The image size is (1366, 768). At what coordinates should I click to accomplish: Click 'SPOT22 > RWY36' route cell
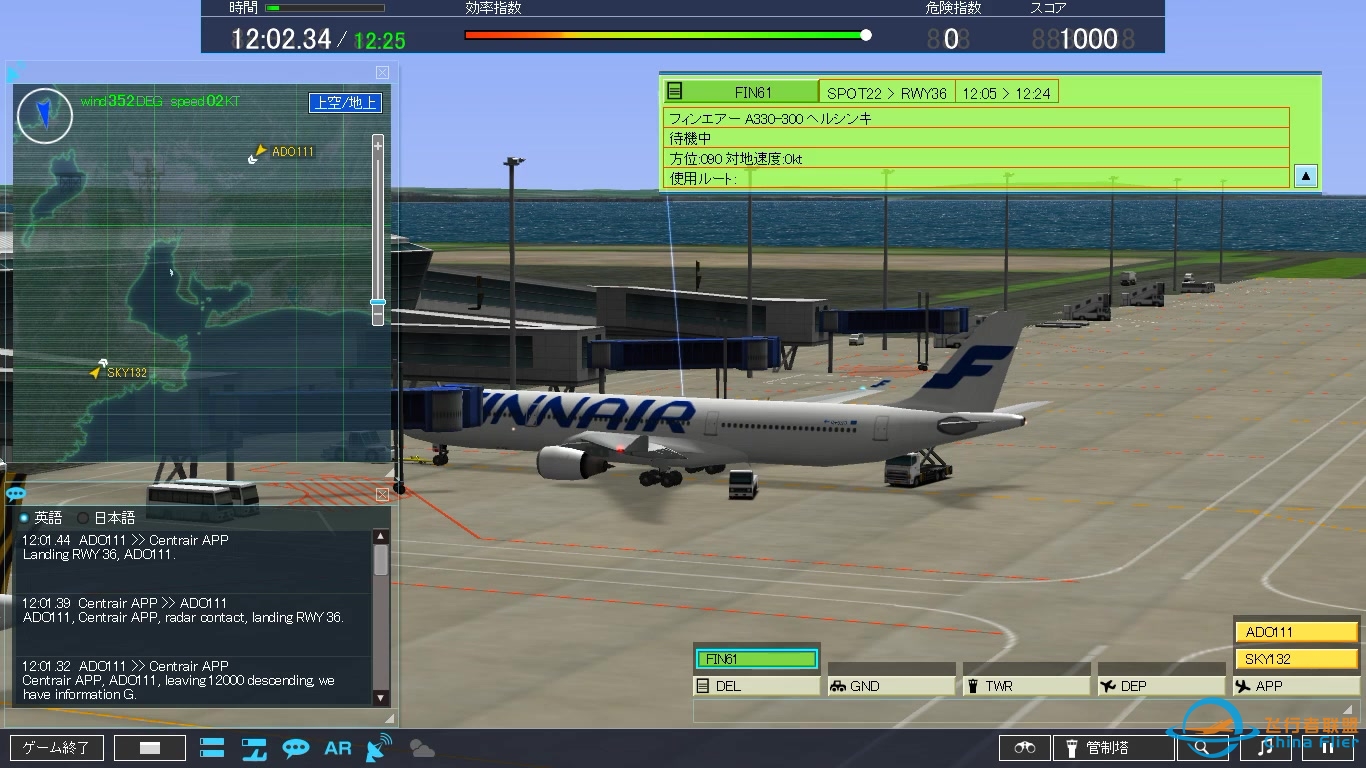coord(887,93)
